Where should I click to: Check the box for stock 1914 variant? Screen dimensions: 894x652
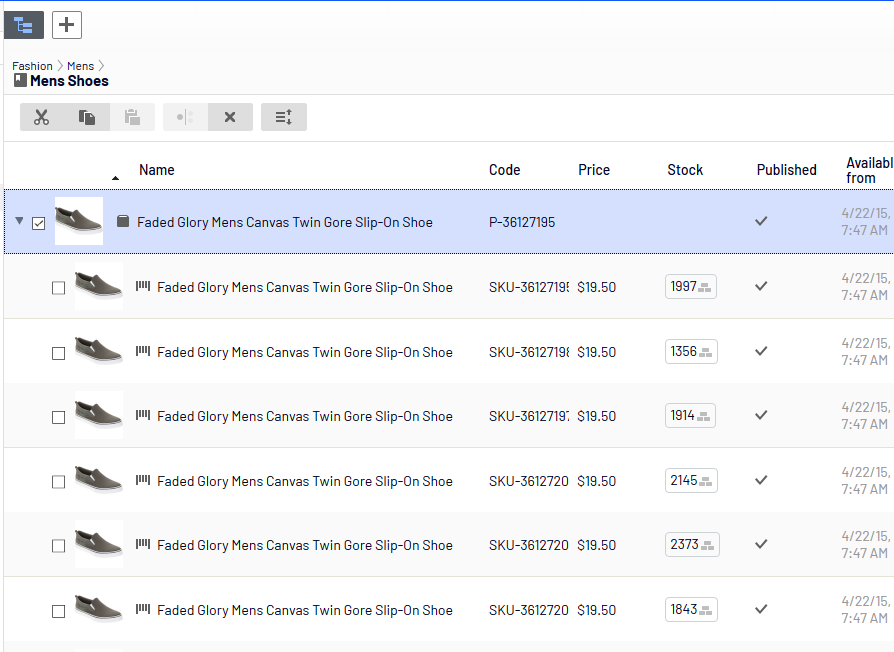(59, 418)
